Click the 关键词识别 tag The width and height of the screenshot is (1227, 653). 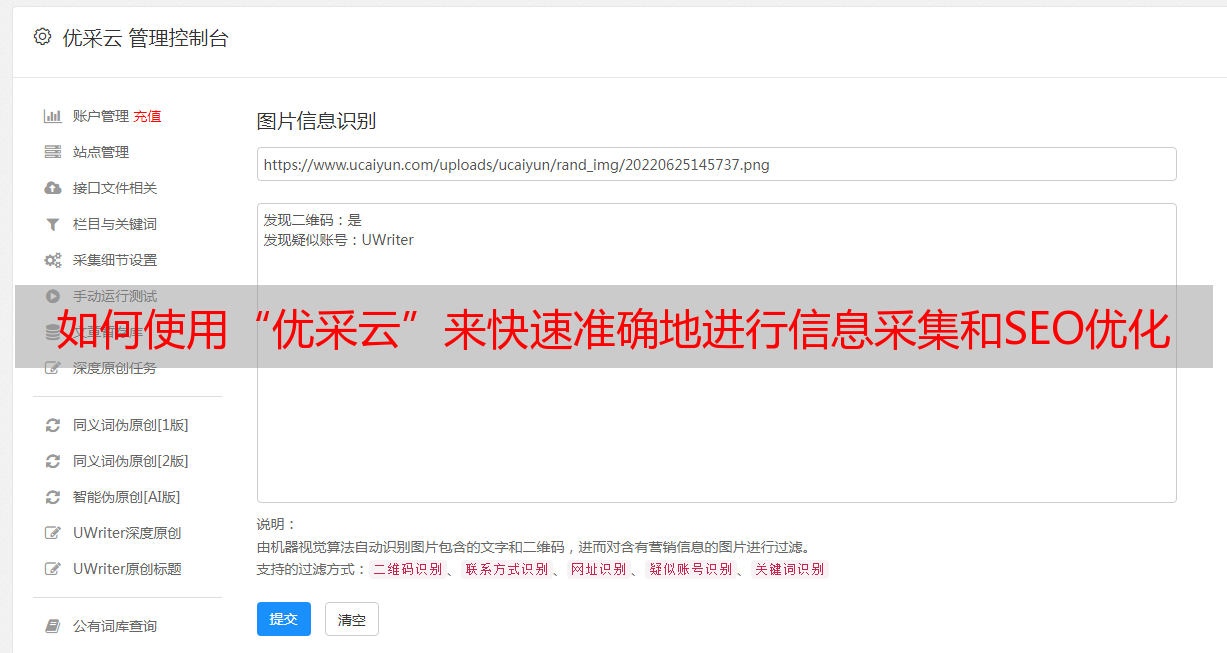(x=789, y=569)
